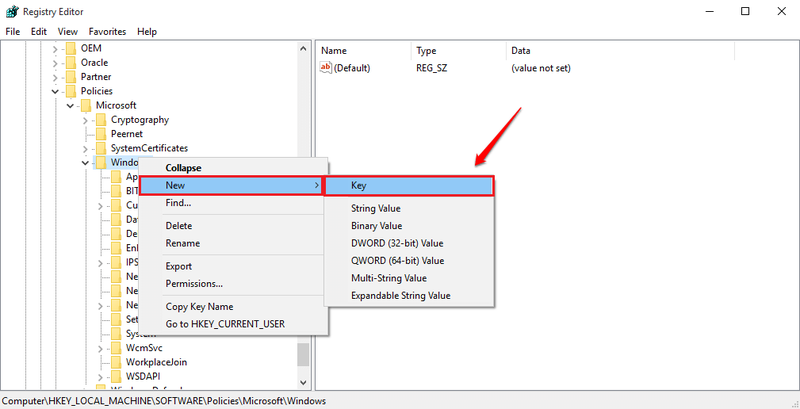This screenshot has height=409, width=800.
Task: Choose QWORD (64-bit) Value
Action: 397,261
